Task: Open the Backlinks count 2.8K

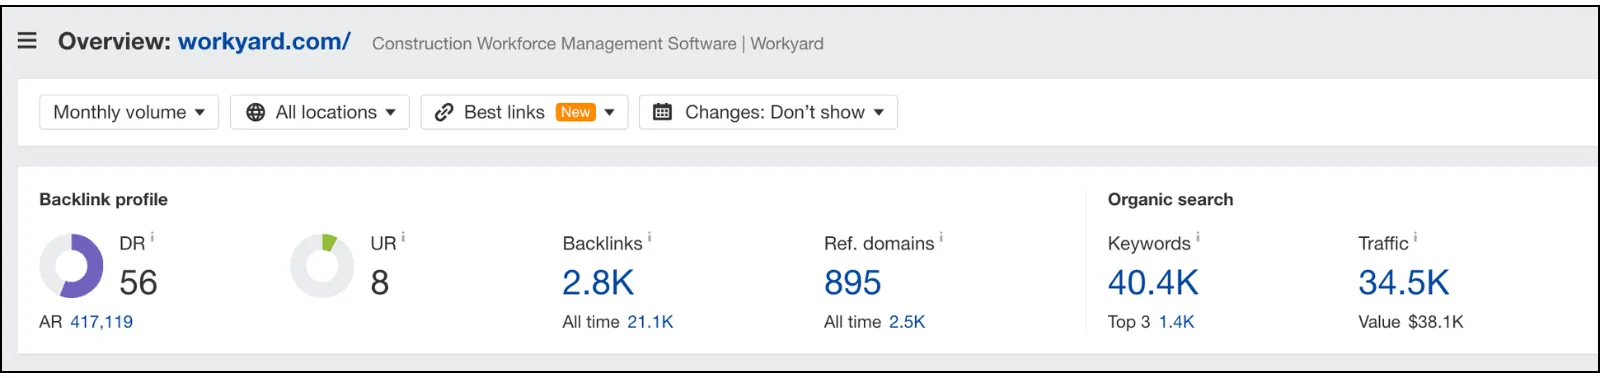Action: 598,283
